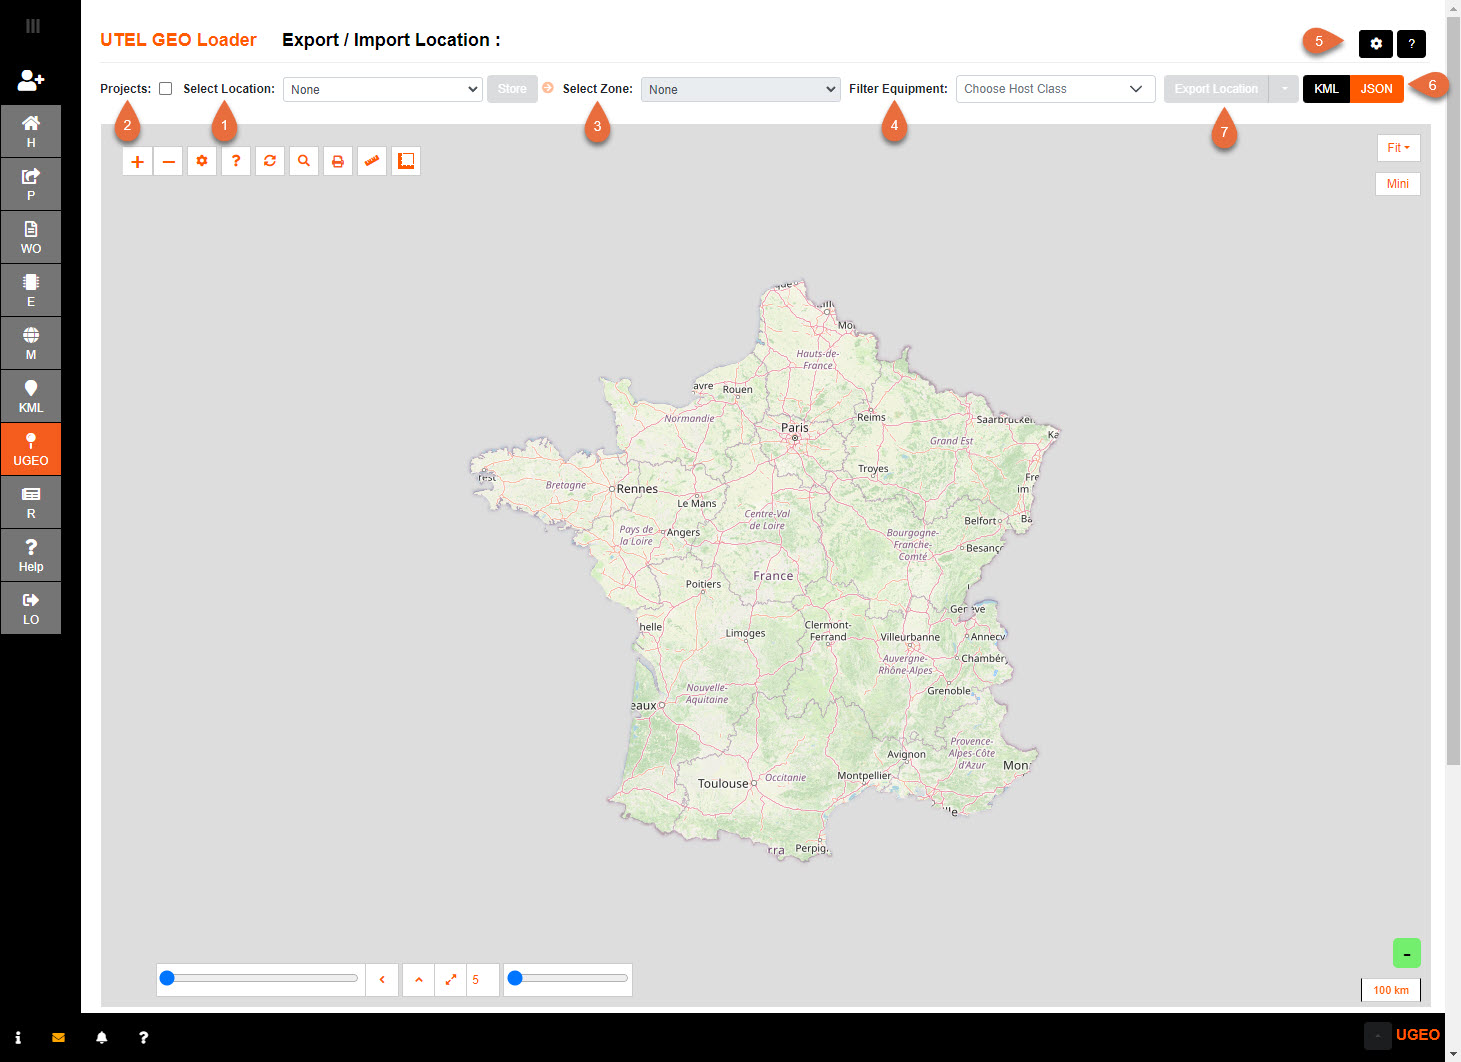Toggle the Projects checkbox
The height and width of the screenshot is (1062, 1461).
pos(165,89)
